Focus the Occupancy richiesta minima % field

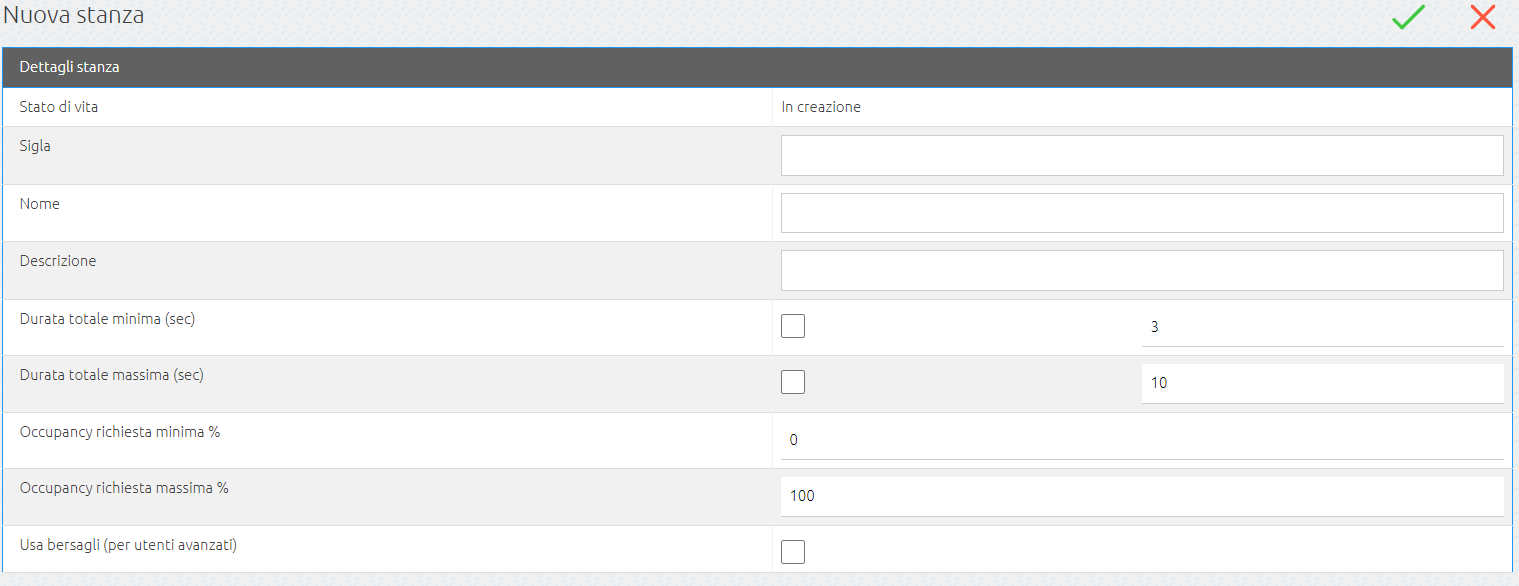coord(1142,440)
